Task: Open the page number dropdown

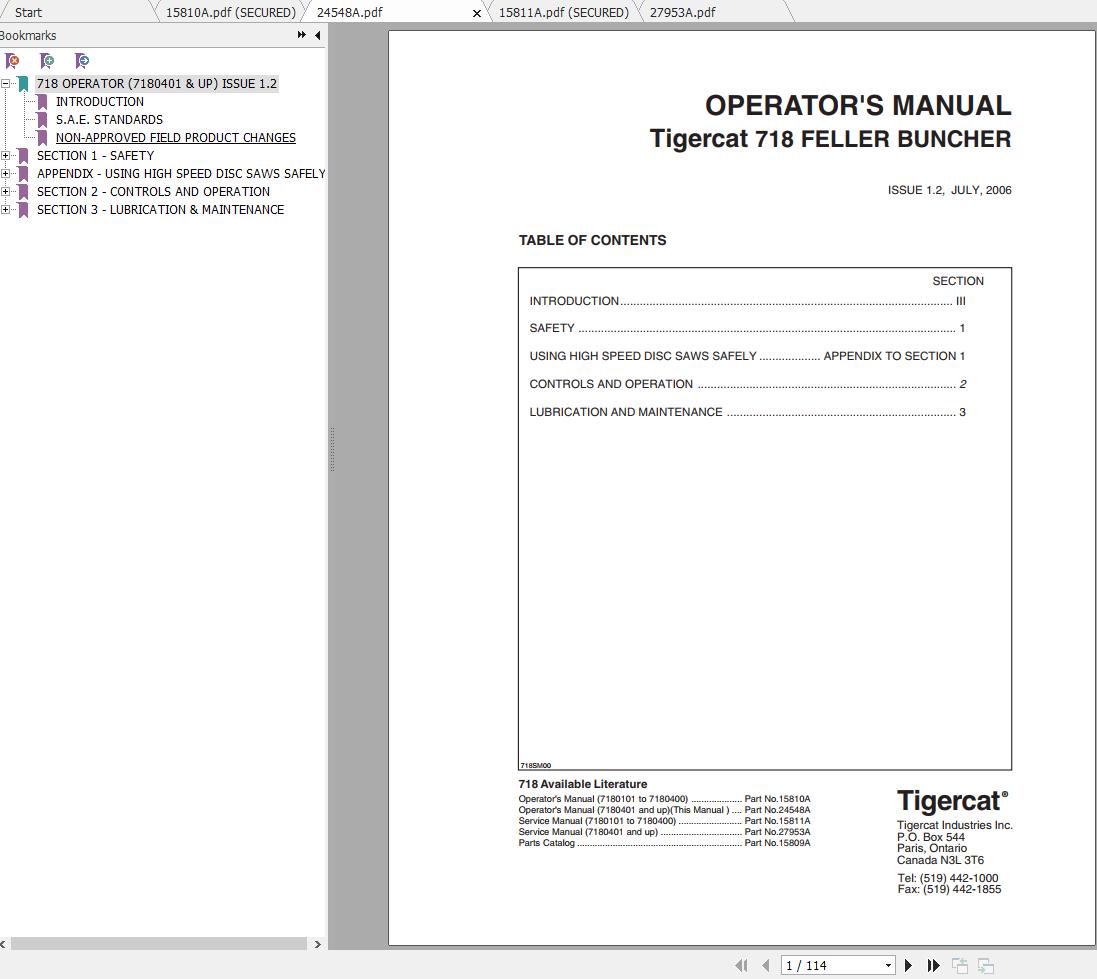Action: 888,964
